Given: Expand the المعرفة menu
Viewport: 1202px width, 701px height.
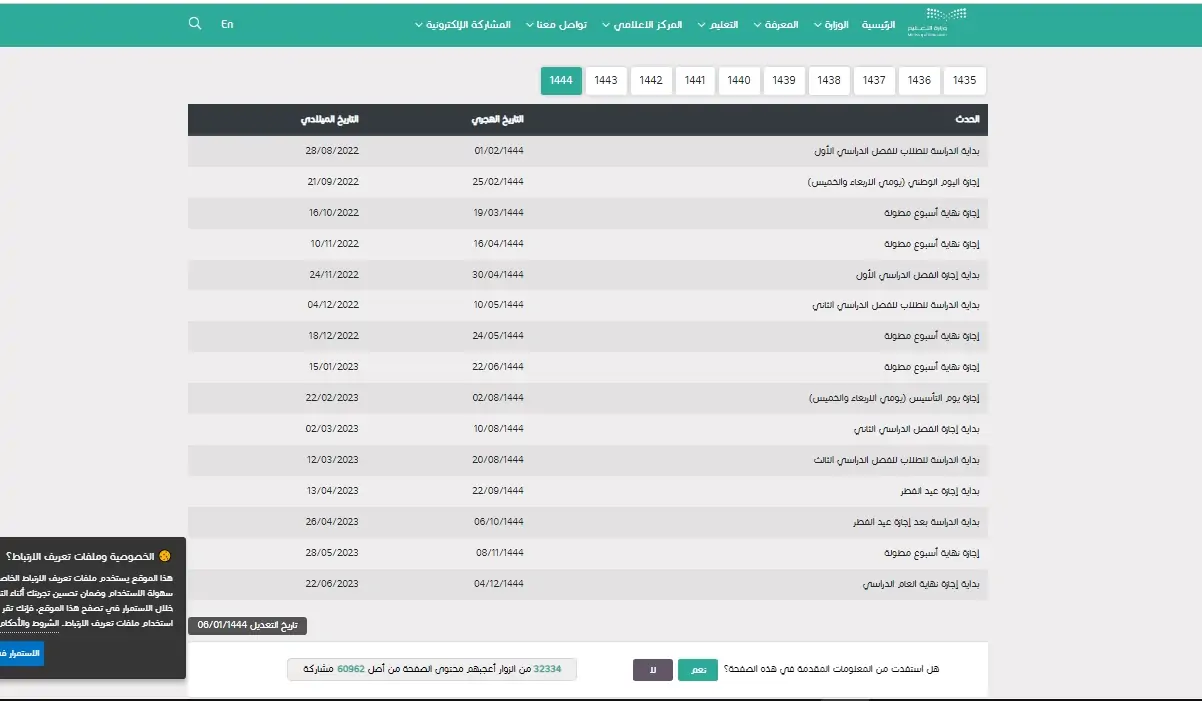Looking at the screenshot, I should click(776, 24).
